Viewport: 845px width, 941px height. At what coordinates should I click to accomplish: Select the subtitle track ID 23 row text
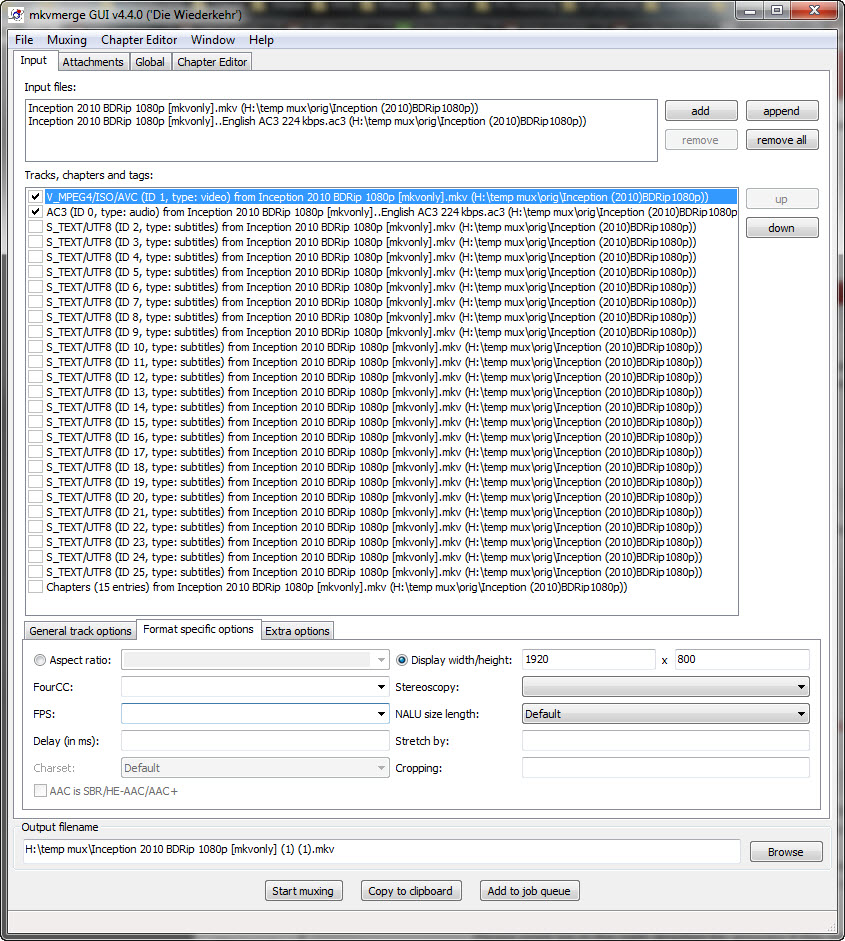(x=374, y=542)
